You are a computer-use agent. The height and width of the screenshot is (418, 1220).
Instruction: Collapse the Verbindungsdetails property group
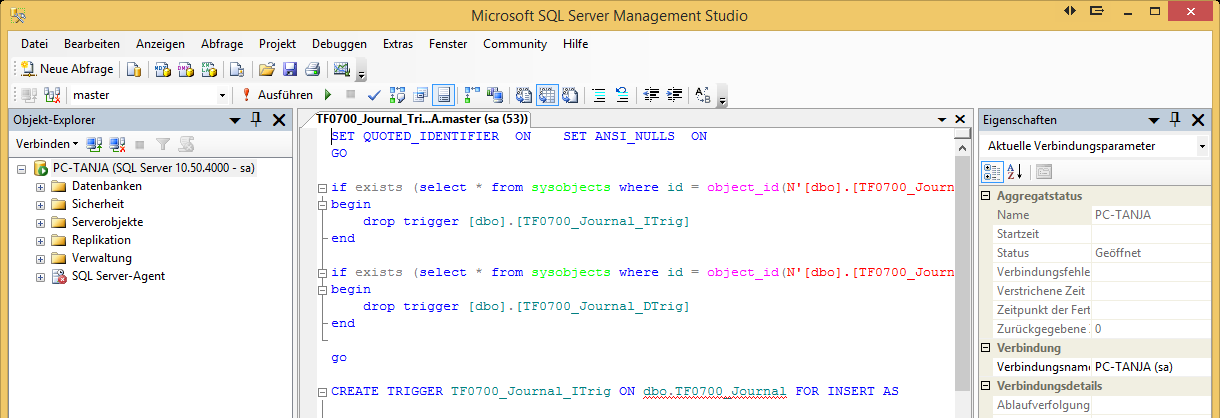click(987, 386)
